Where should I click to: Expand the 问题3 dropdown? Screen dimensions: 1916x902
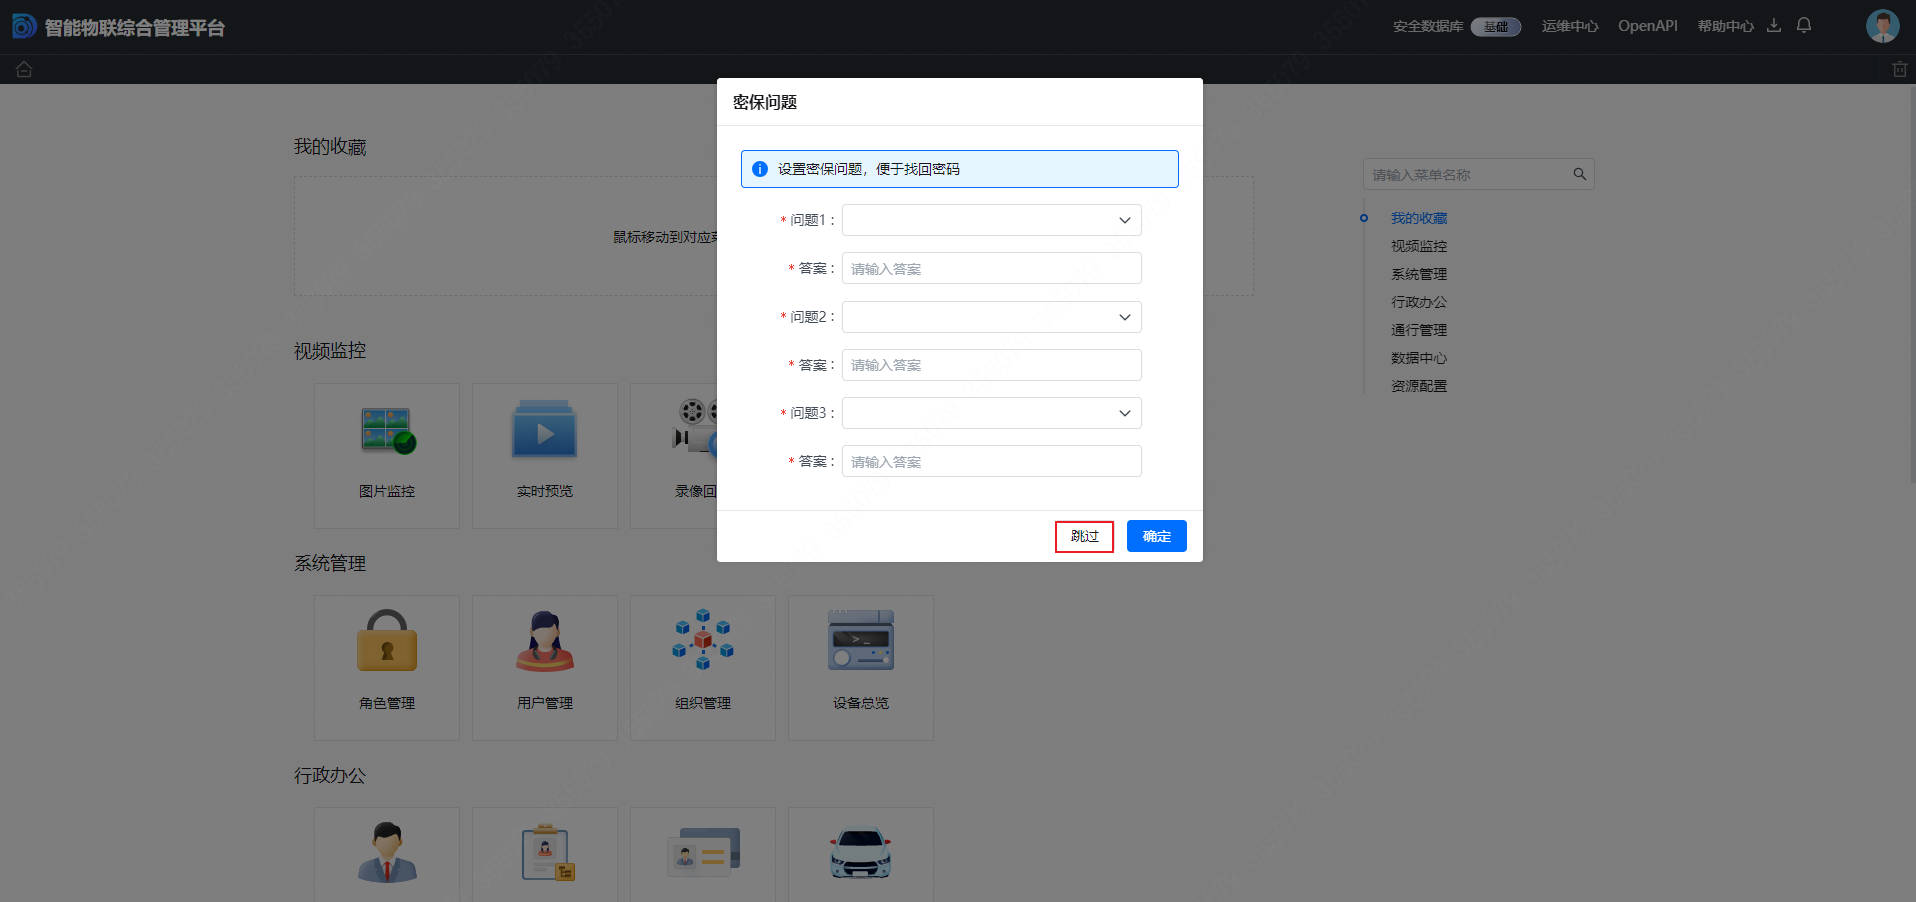click(x=991, y=413)
